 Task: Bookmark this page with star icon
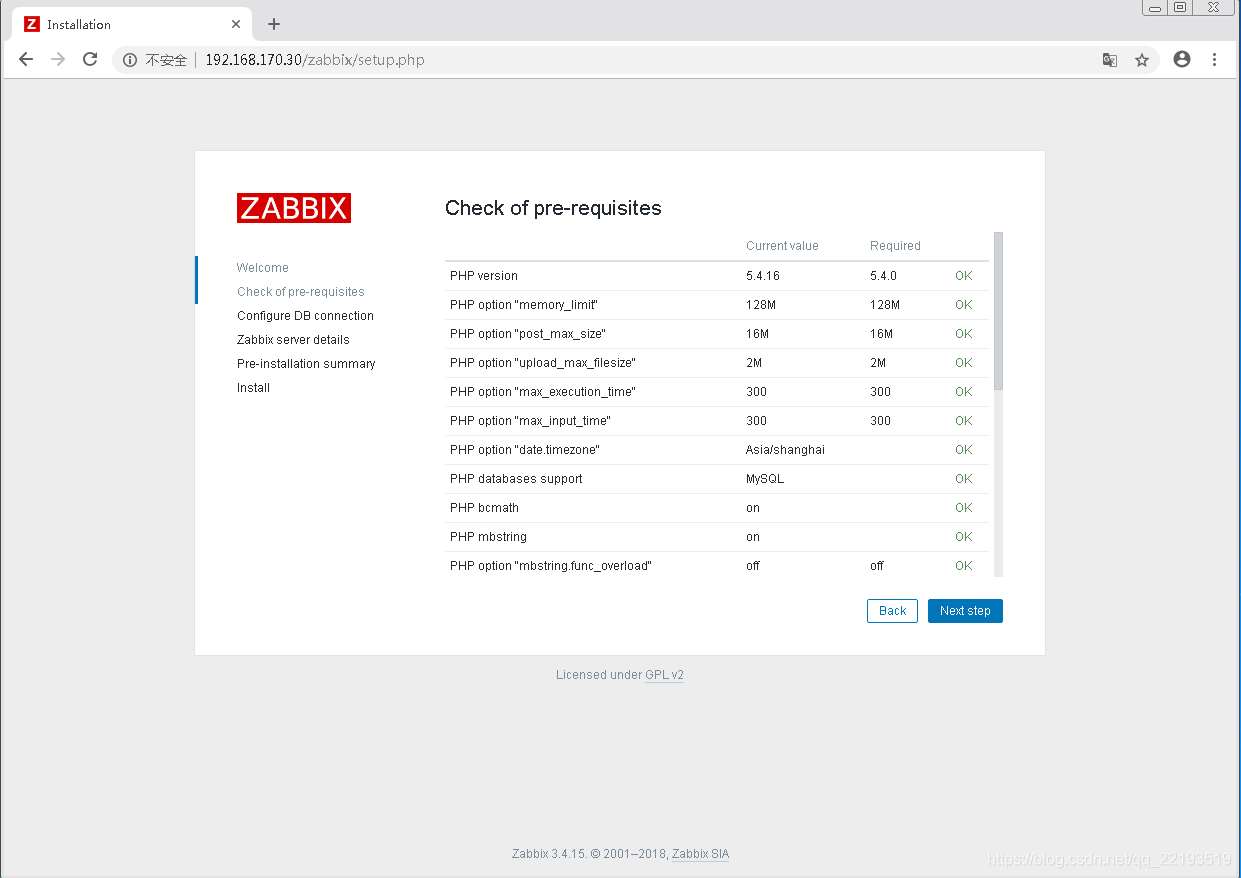1141,60
